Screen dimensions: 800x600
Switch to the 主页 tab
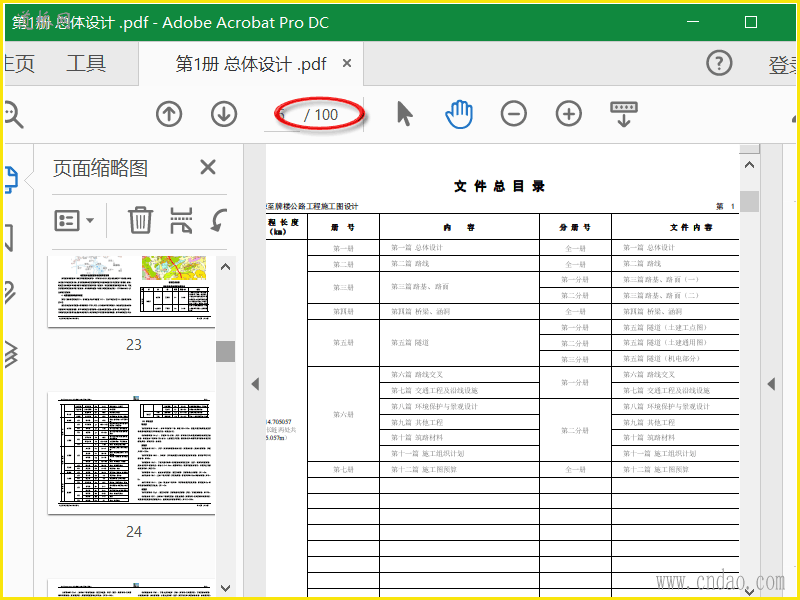(x=19, y=64)
